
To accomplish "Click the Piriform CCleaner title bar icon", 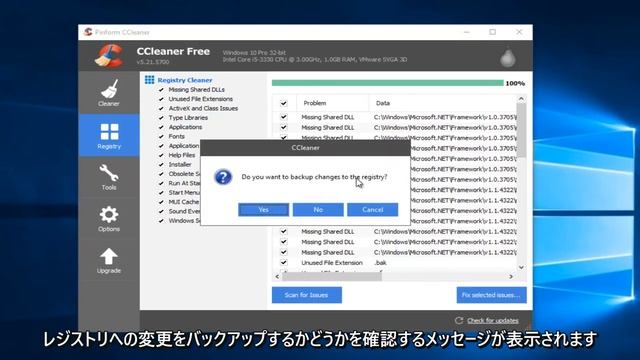I will (x=88, y=32).
